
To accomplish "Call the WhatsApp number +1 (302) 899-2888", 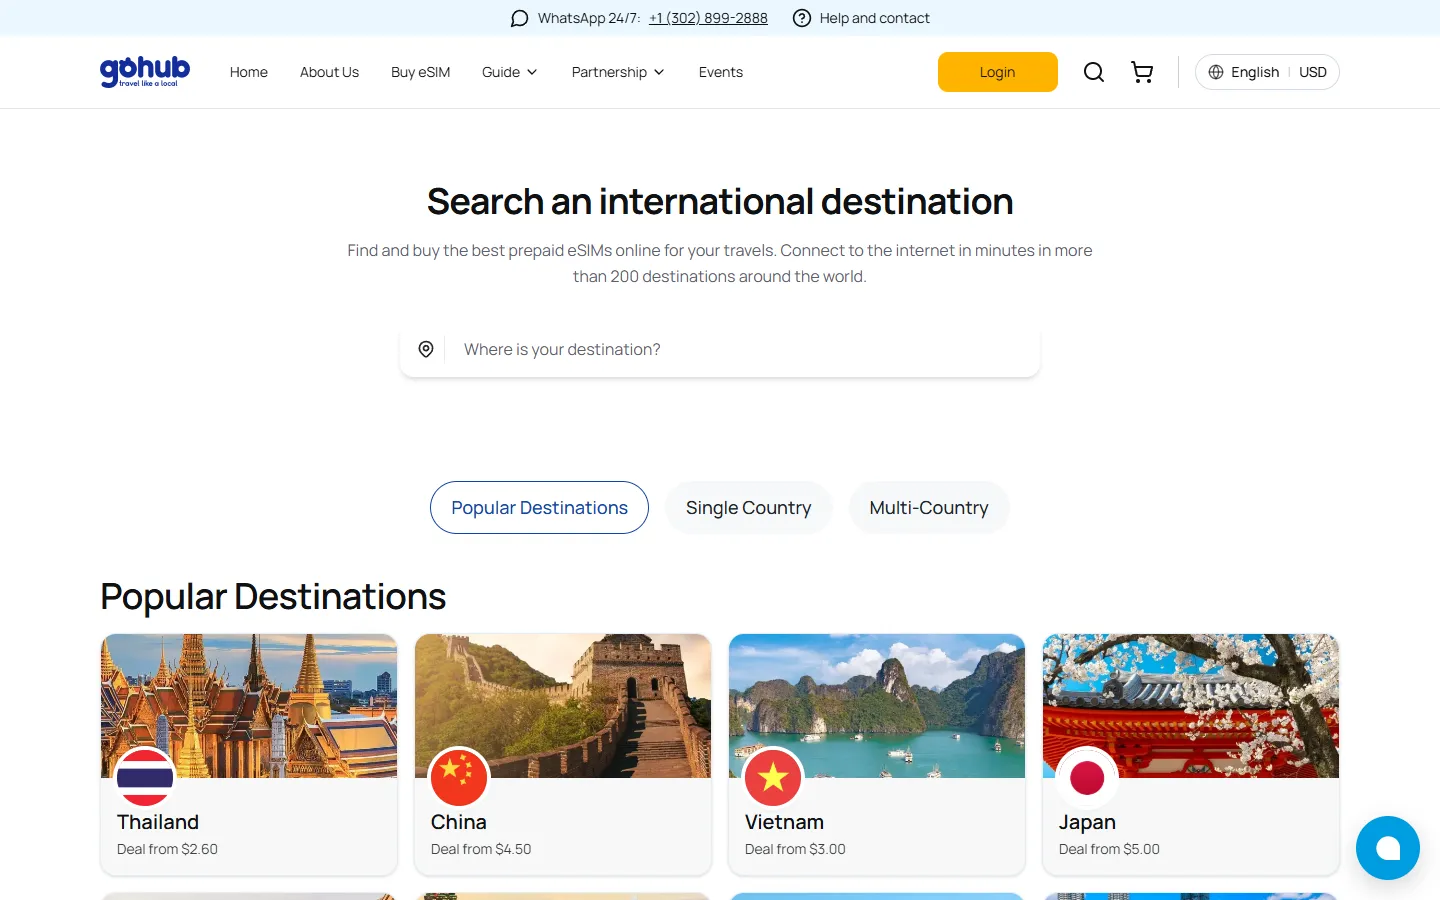I will coord(708,18).
